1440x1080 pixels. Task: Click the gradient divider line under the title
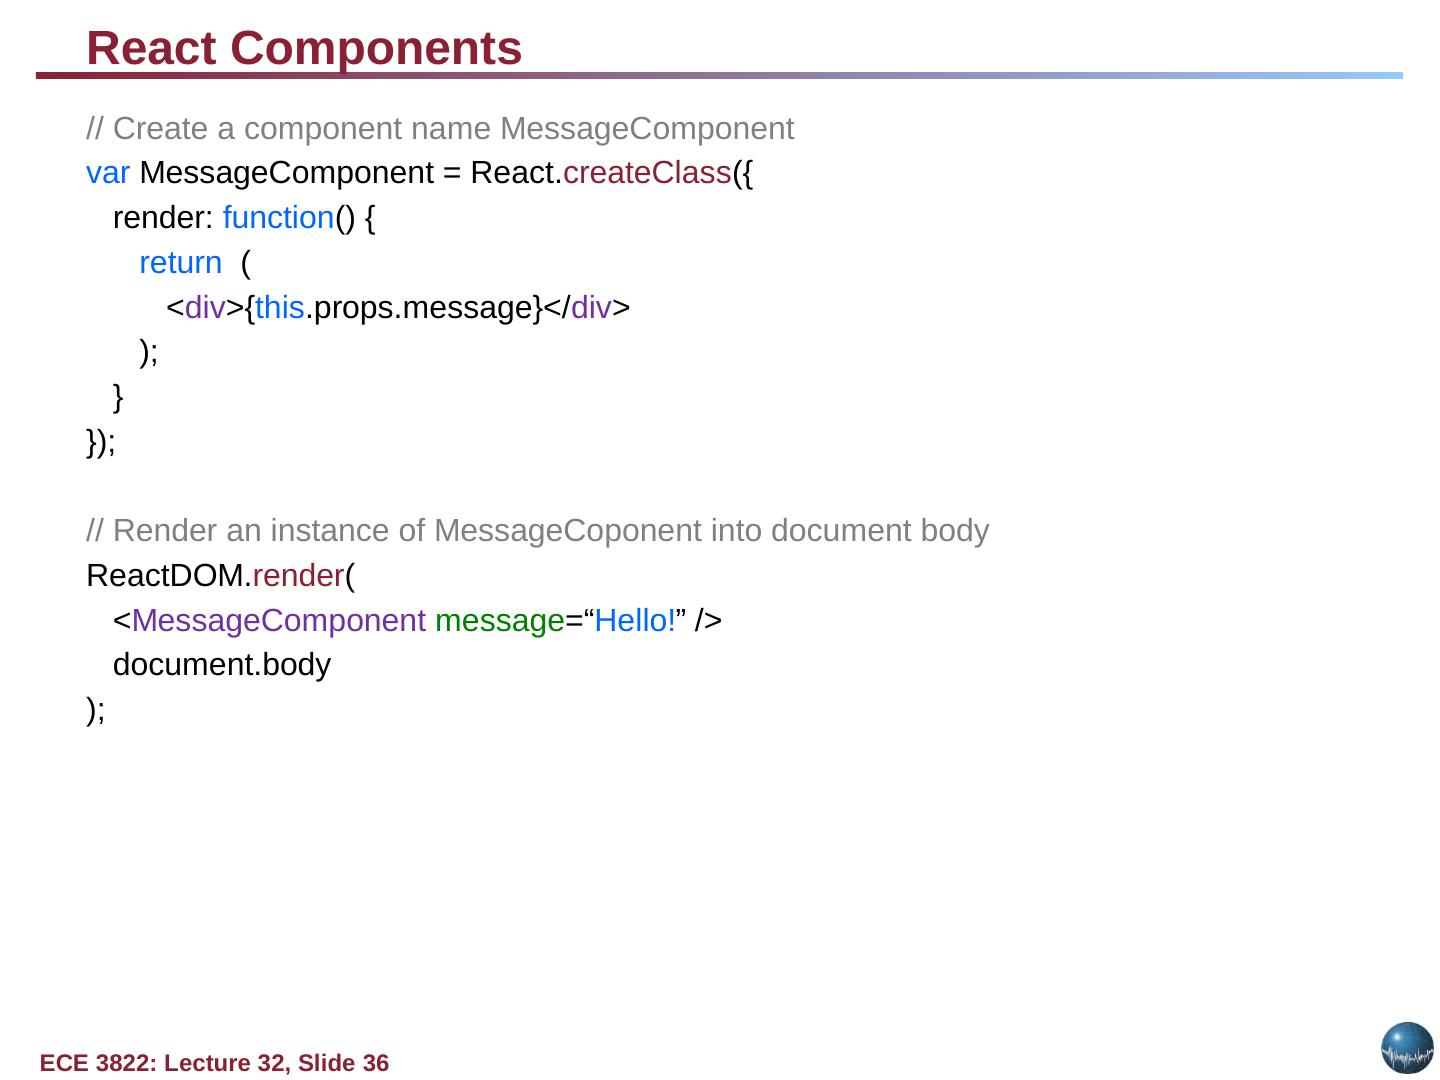pos(719,75)
